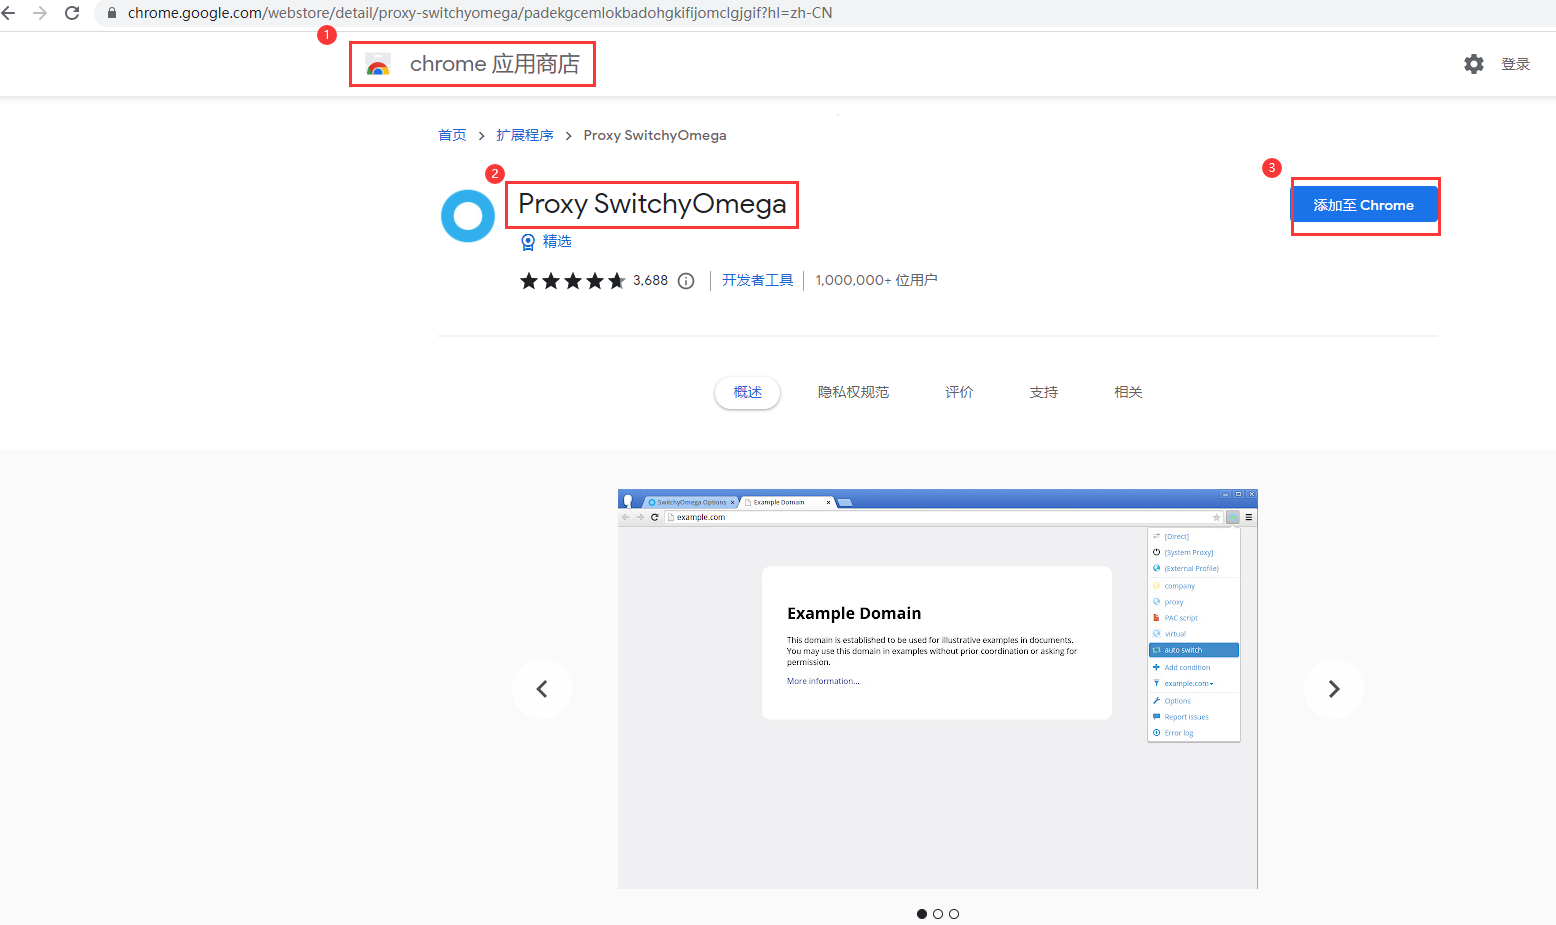Go to 首页 breadcrumb
Screen dimensions: 1556x925
click(x=452, y=135)
